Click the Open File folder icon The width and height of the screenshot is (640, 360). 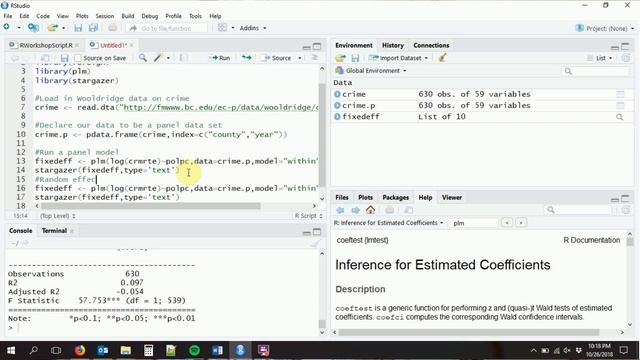click(x=52, y=28)
